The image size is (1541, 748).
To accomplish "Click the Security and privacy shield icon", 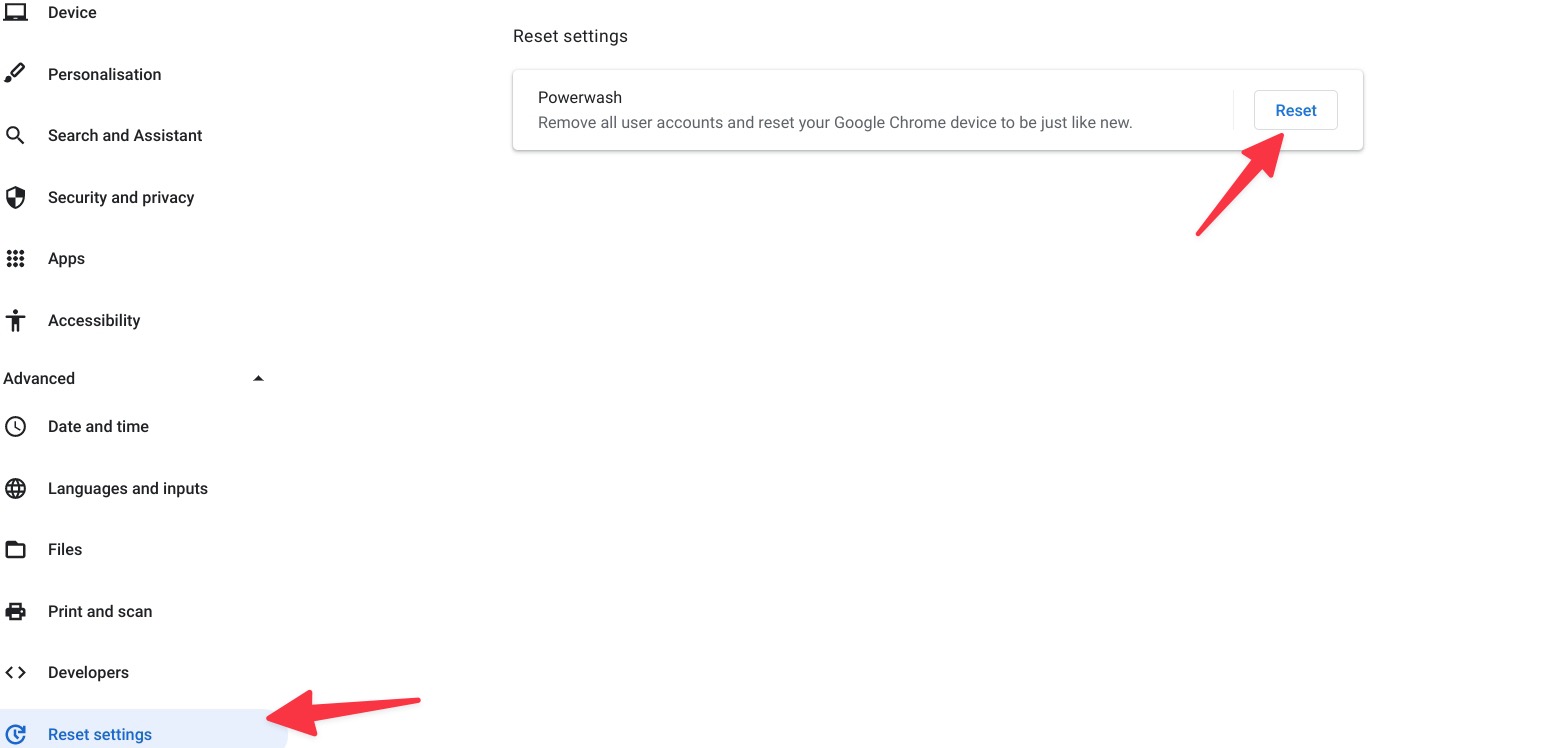I will 15,197.
